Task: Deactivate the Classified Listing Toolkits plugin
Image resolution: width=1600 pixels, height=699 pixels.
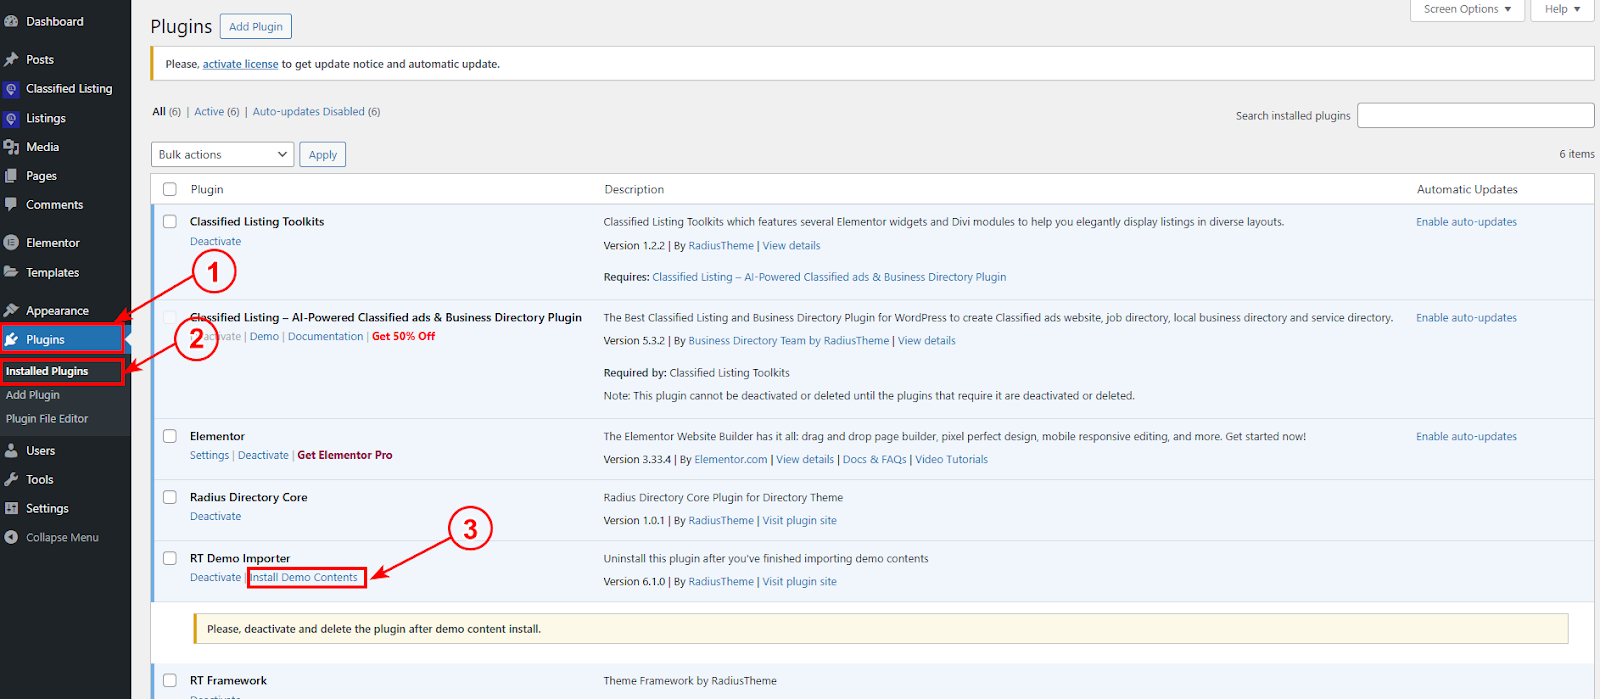Action: pyautogui.click(x=215, y=241)
